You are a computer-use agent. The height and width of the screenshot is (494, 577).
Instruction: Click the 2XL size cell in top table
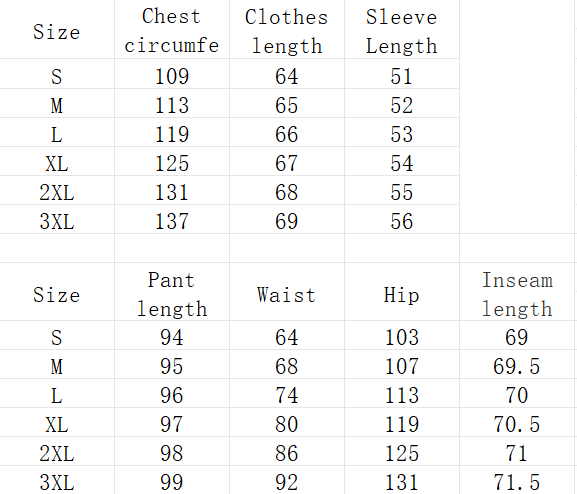[57, 190]
